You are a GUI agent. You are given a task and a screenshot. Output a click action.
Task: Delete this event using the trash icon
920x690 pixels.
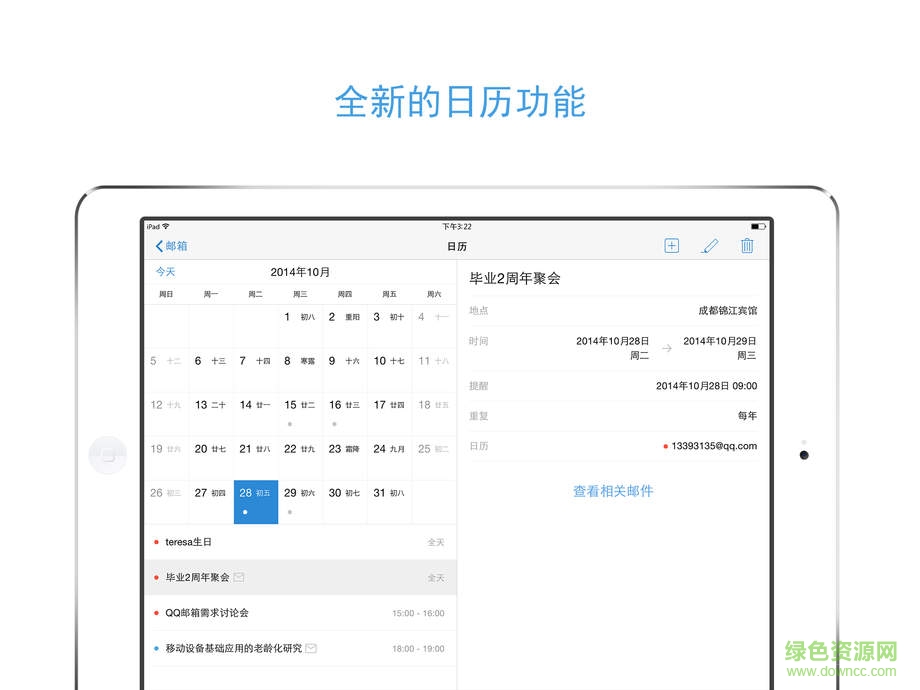point(747,245)
